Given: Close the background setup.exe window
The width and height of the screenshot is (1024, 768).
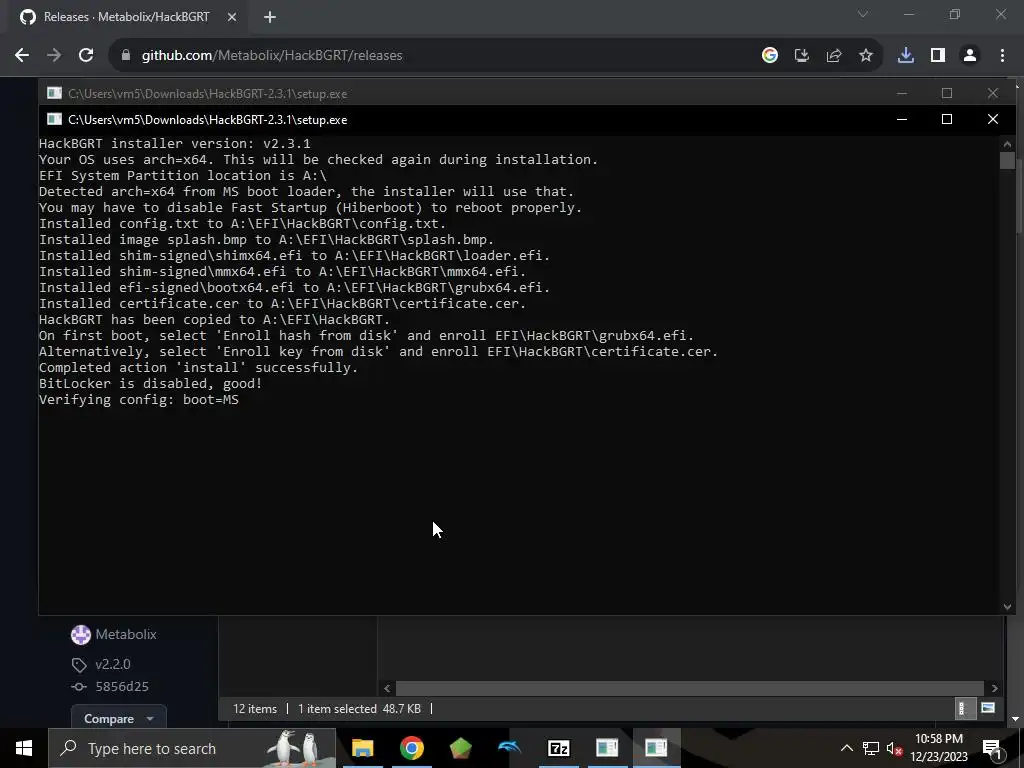Looking at the screenshot, I should coord(993,93).
